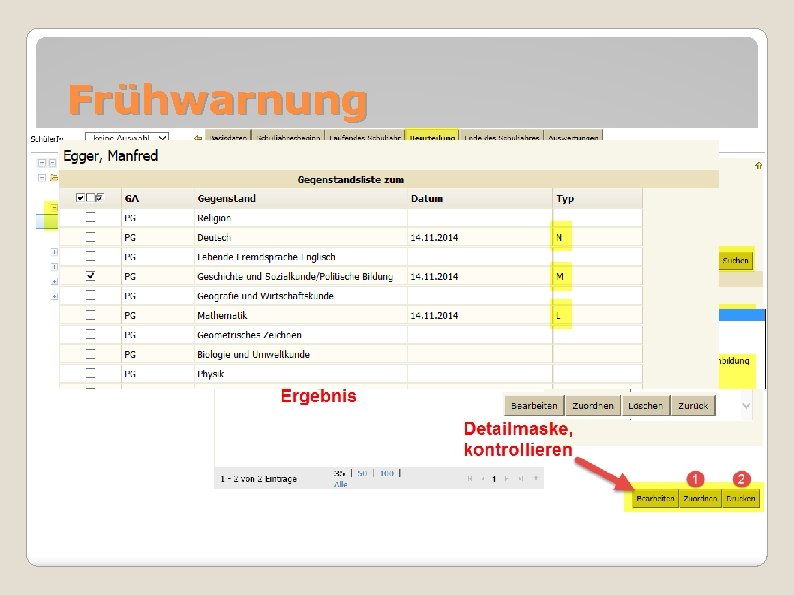
Task: Click the back arrow icon beside the tabs
Action: [198, 138]
